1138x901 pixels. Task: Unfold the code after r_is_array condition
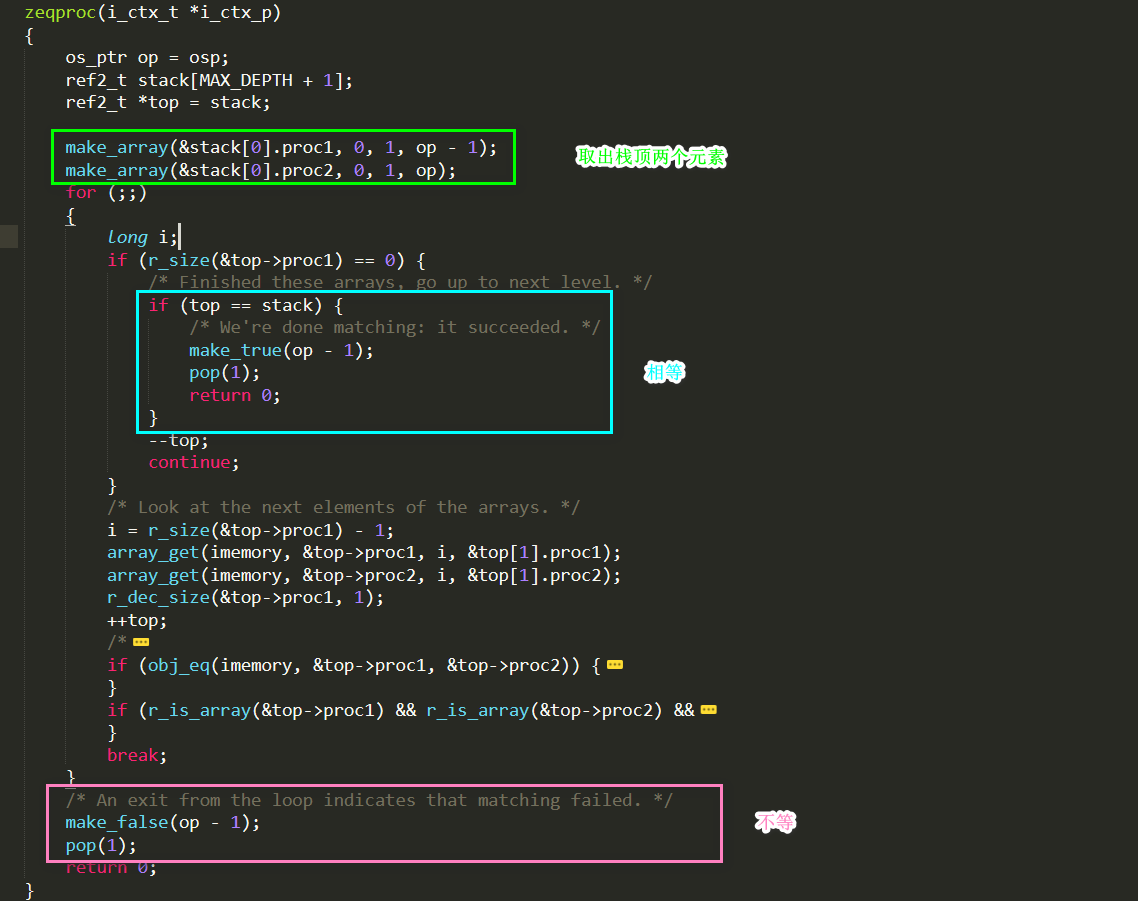(709, 710)
